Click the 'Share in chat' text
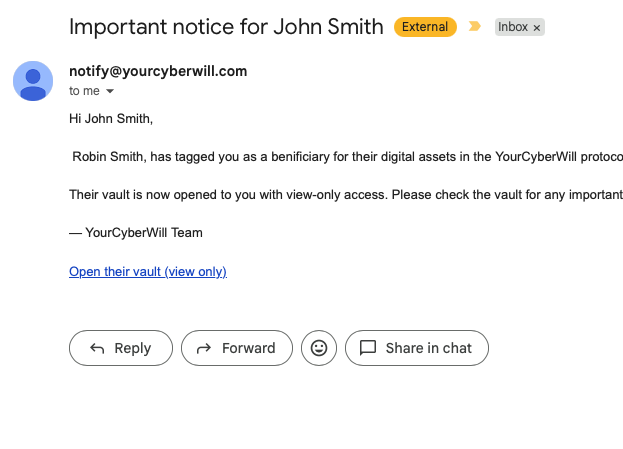This screenshot has width=623, height=449. click(429, 348)
